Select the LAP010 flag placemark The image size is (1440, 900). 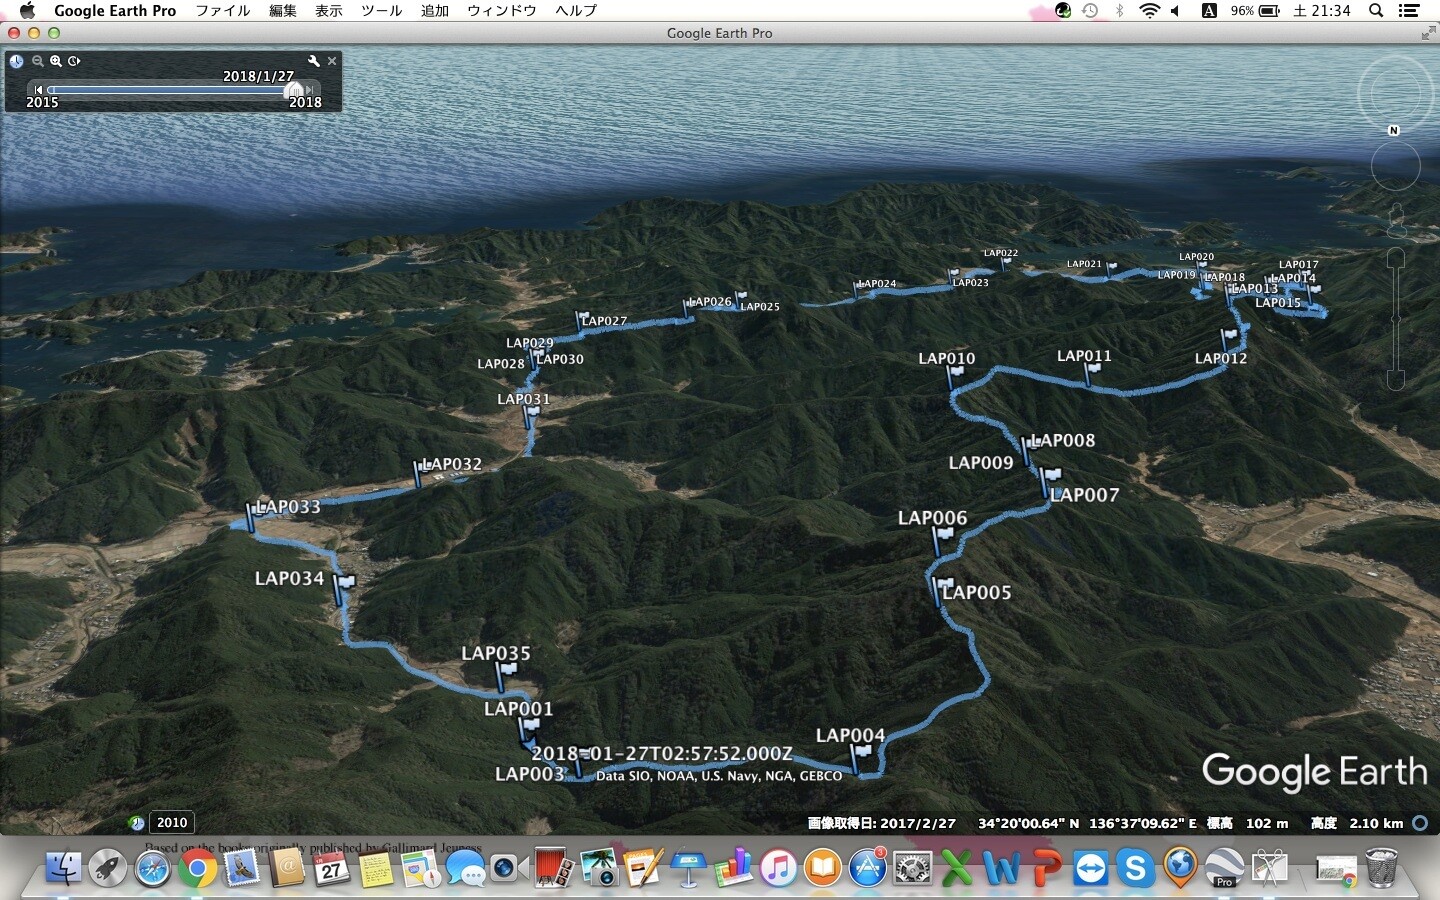(x=956, y=372)
